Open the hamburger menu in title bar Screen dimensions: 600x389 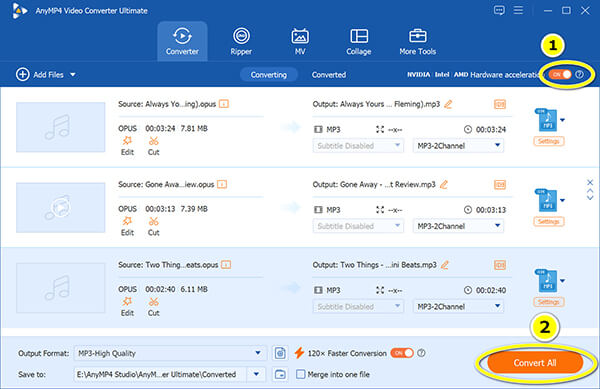click(518, 10)
